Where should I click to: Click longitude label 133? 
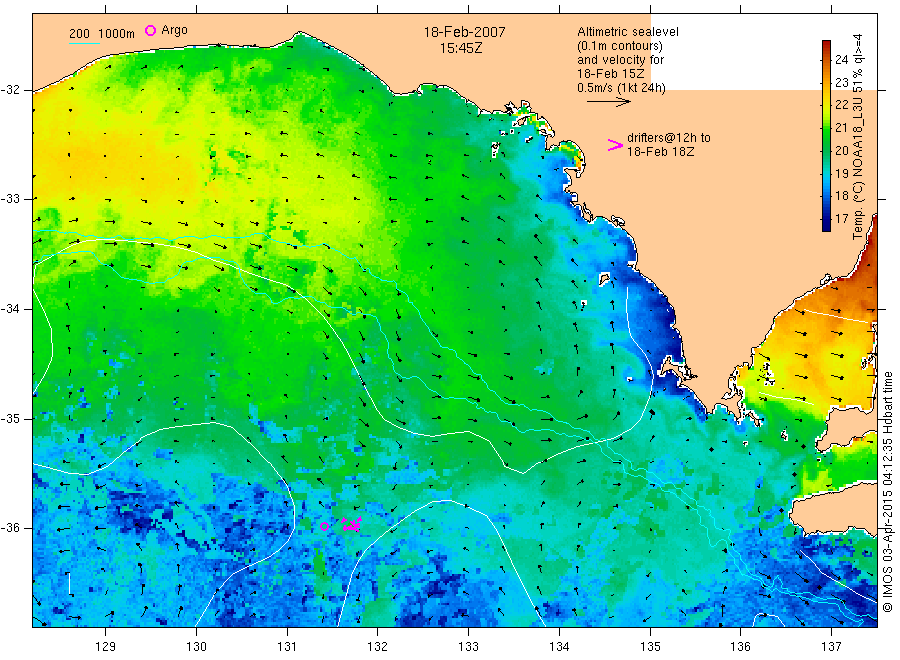[468, 647]
